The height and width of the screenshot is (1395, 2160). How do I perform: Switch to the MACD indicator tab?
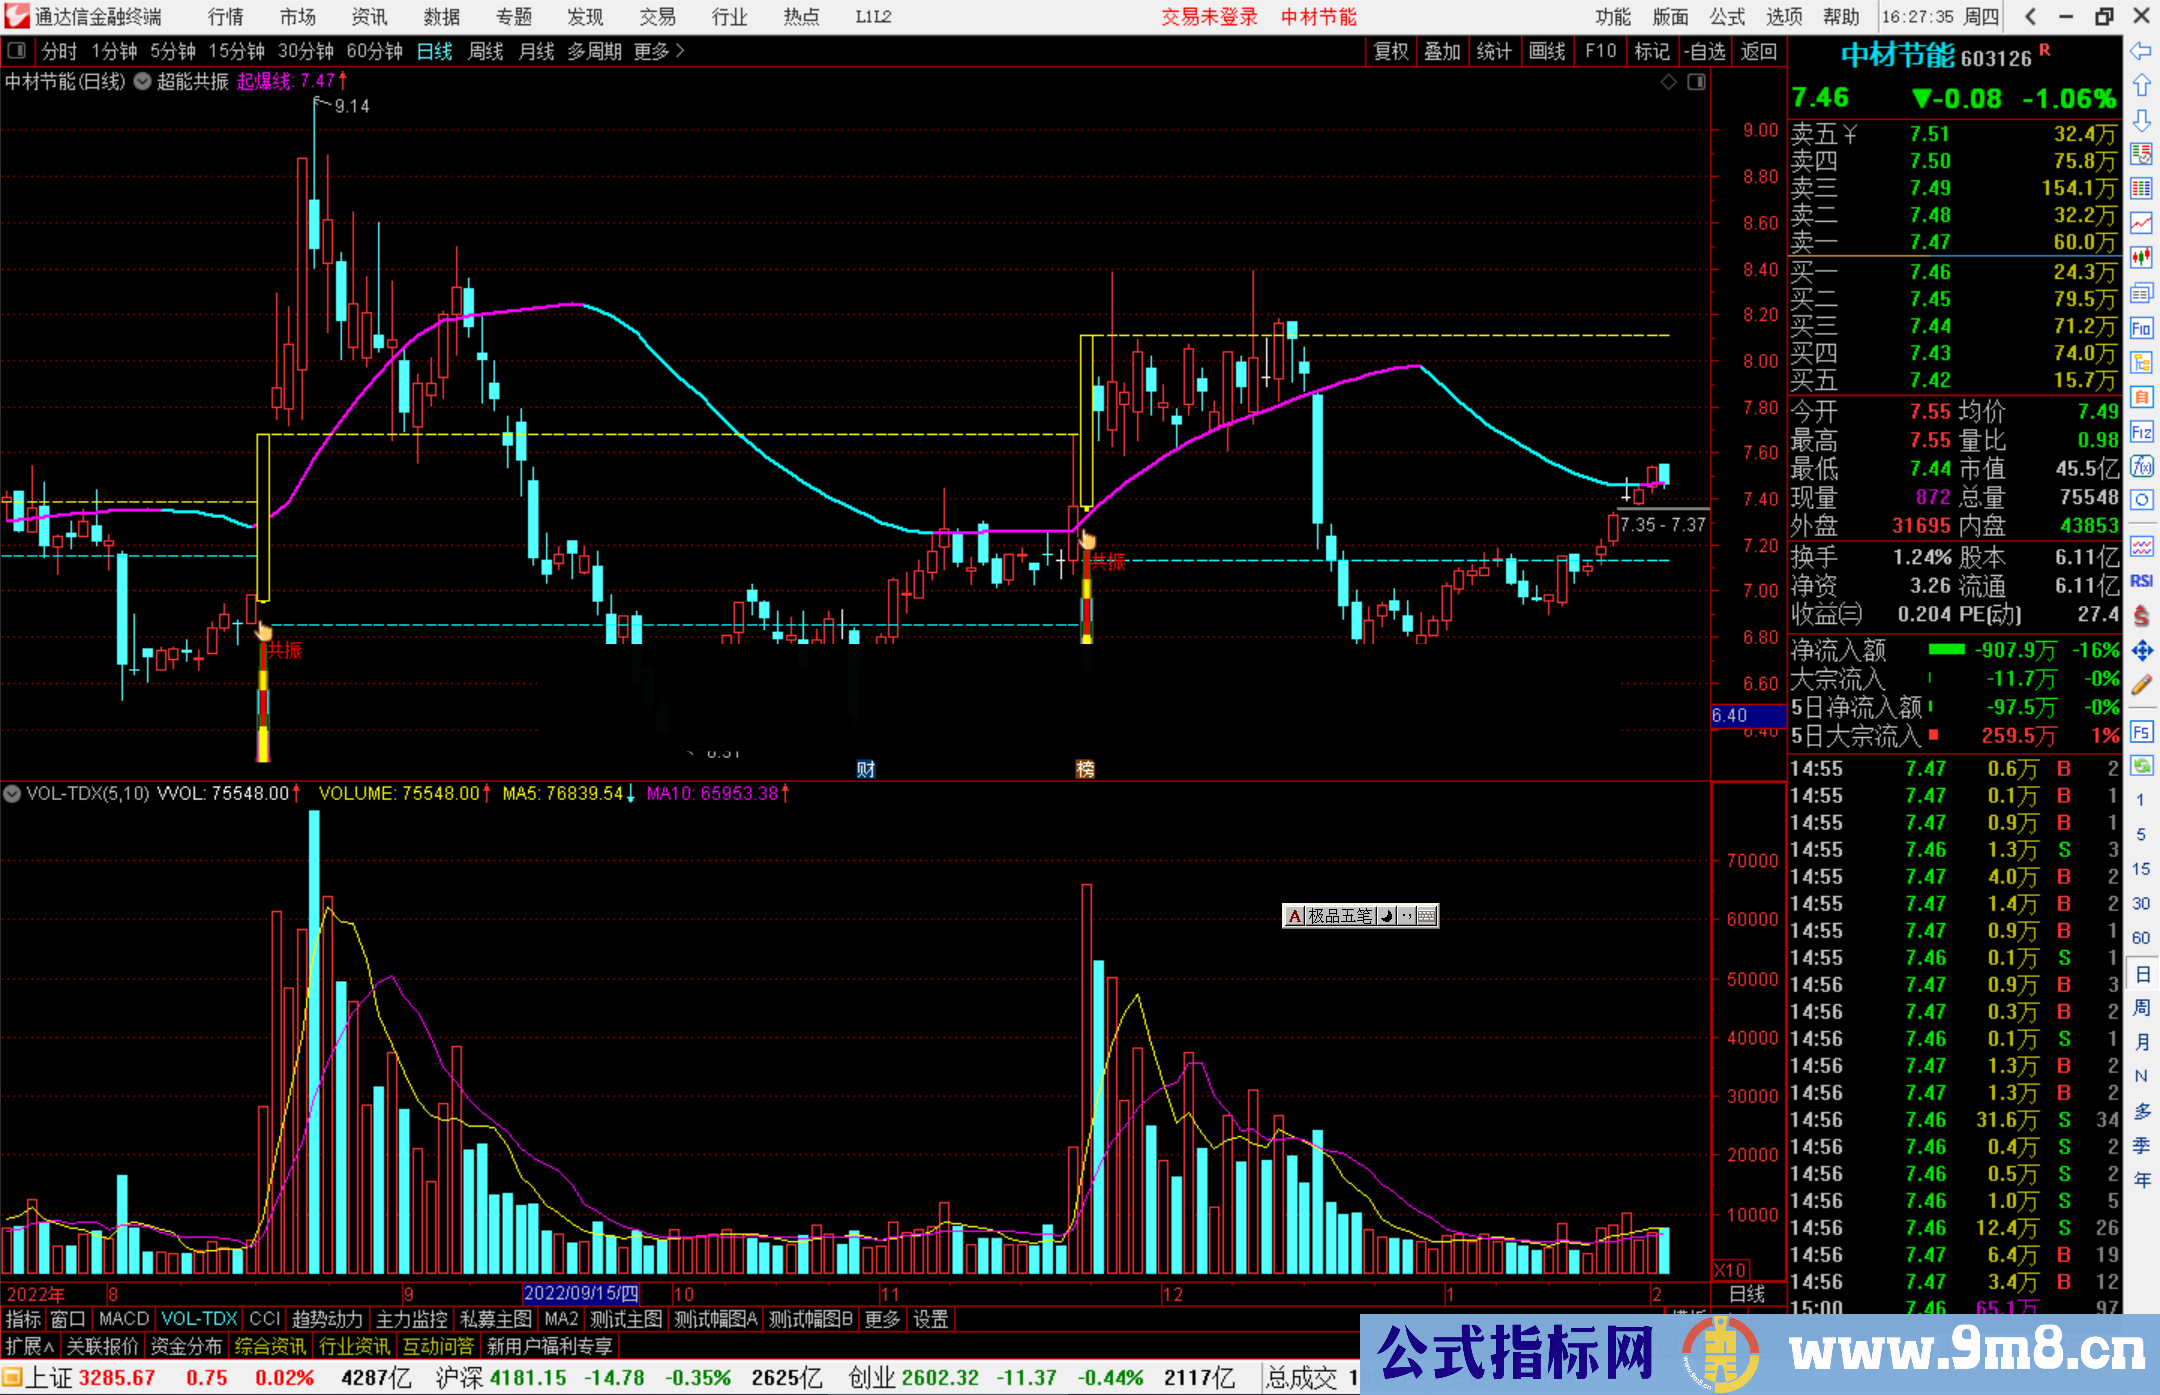[x=123, y=1319]
